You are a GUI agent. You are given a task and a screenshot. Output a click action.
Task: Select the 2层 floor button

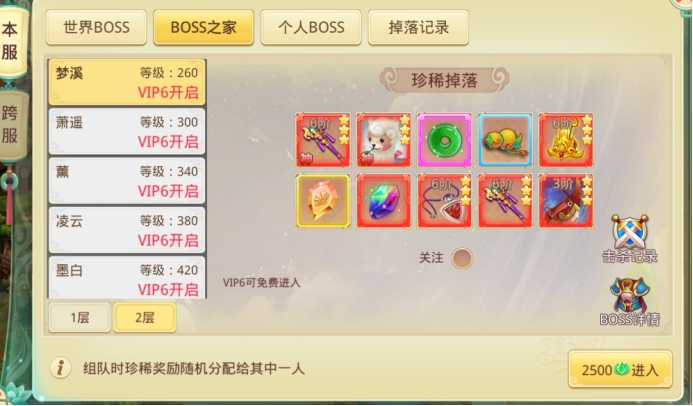coord(145,317)
